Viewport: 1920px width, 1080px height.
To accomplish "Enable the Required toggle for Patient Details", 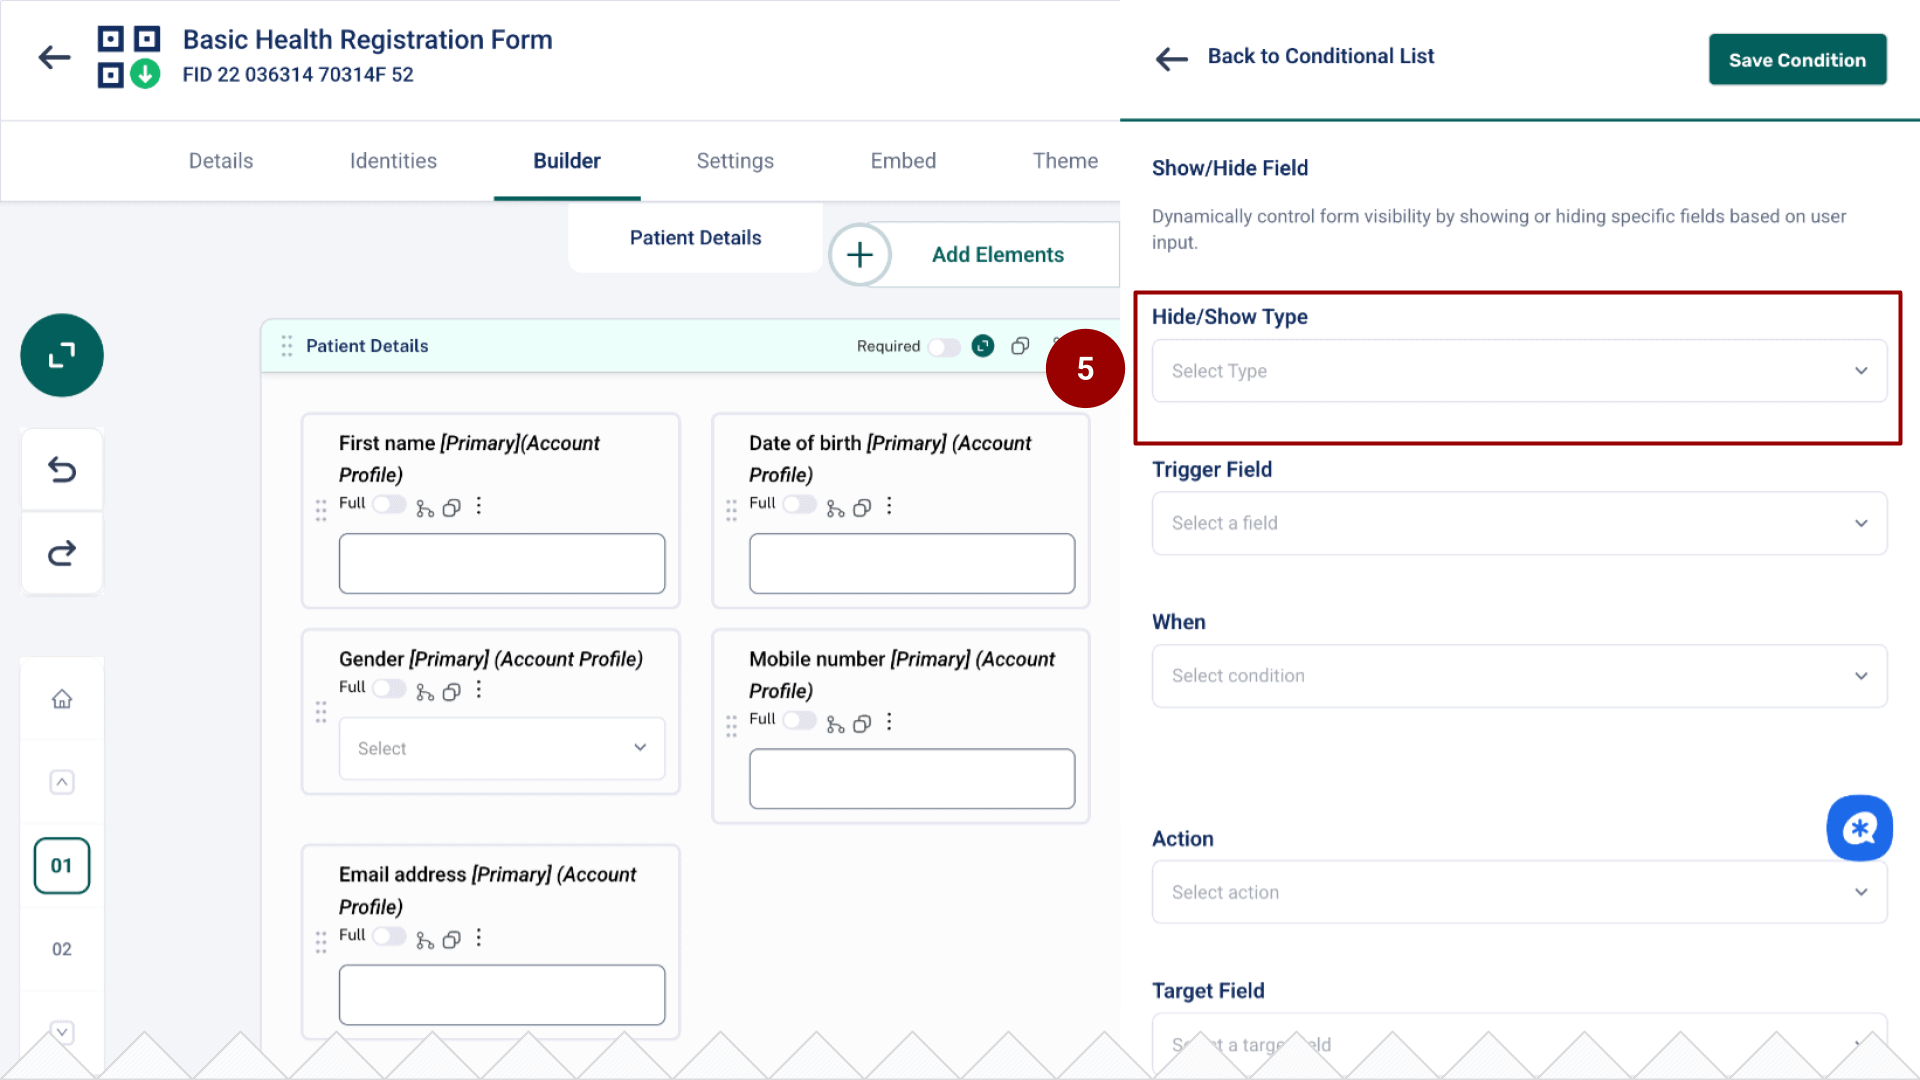I will (943, 346).
